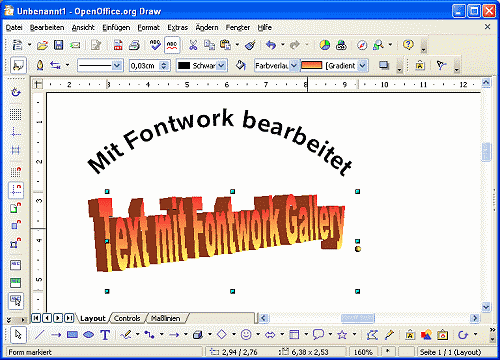This screenshot has height=360, width=500.
Task: Select the Line drawing tool
Action: 40,334
